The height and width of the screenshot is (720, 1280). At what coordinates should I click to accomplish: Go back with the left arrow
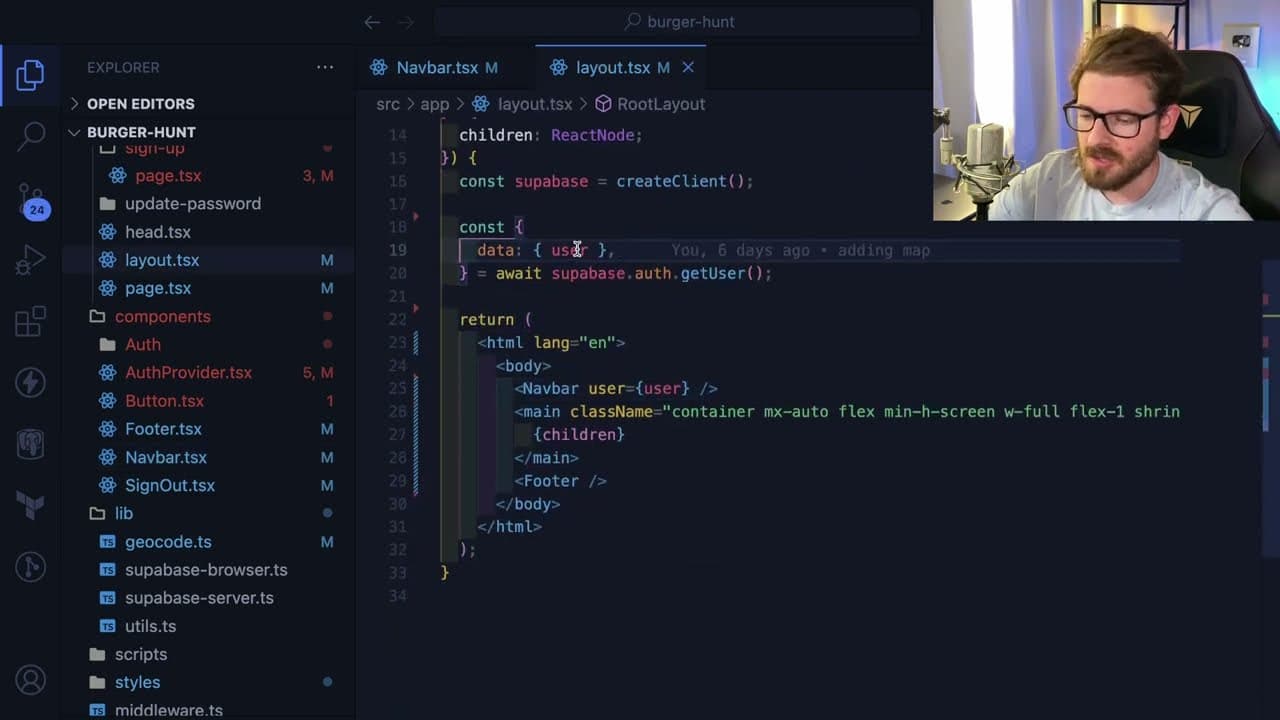(372, 21)
